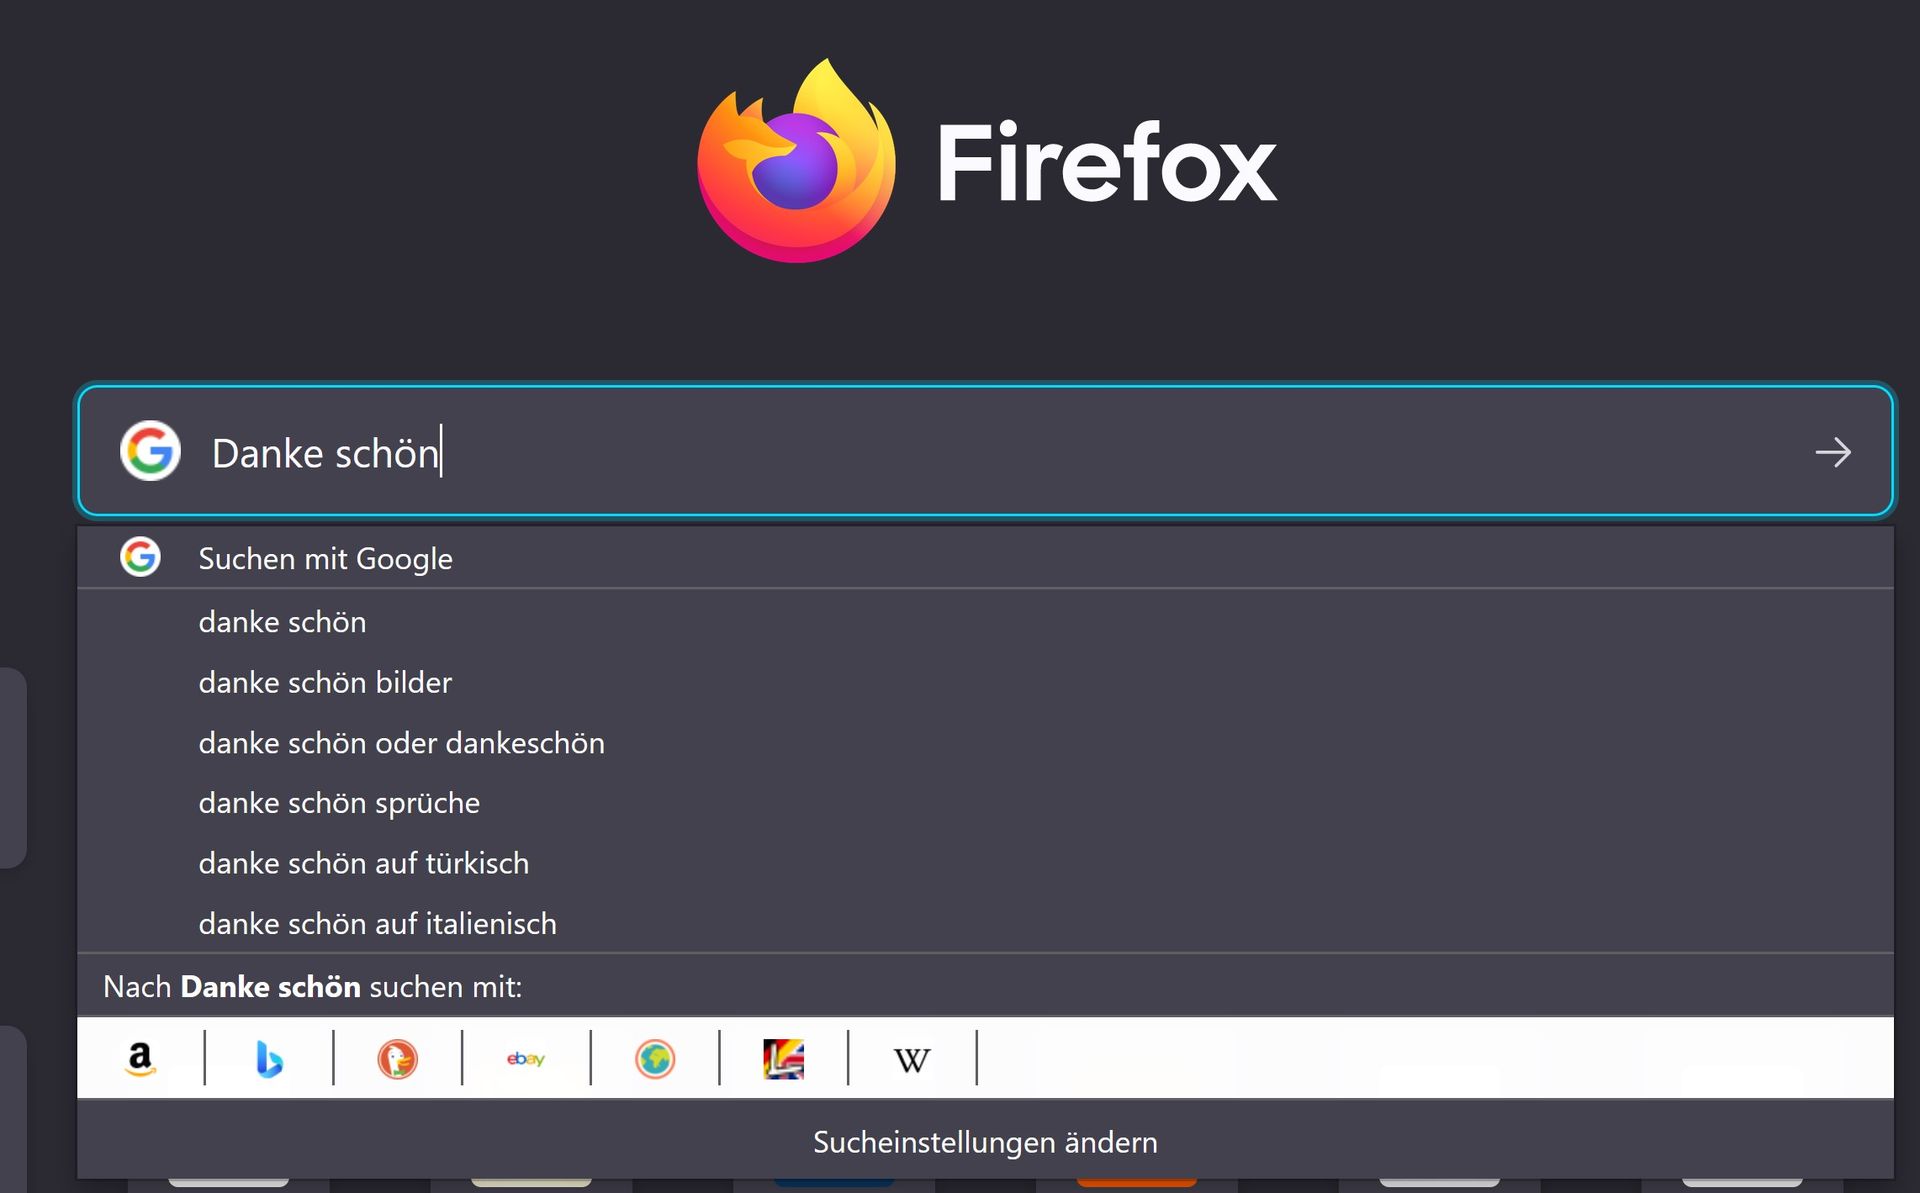Click the Firefox logo image
This screenshot has width=1920, height=1193.
point(796,162)
